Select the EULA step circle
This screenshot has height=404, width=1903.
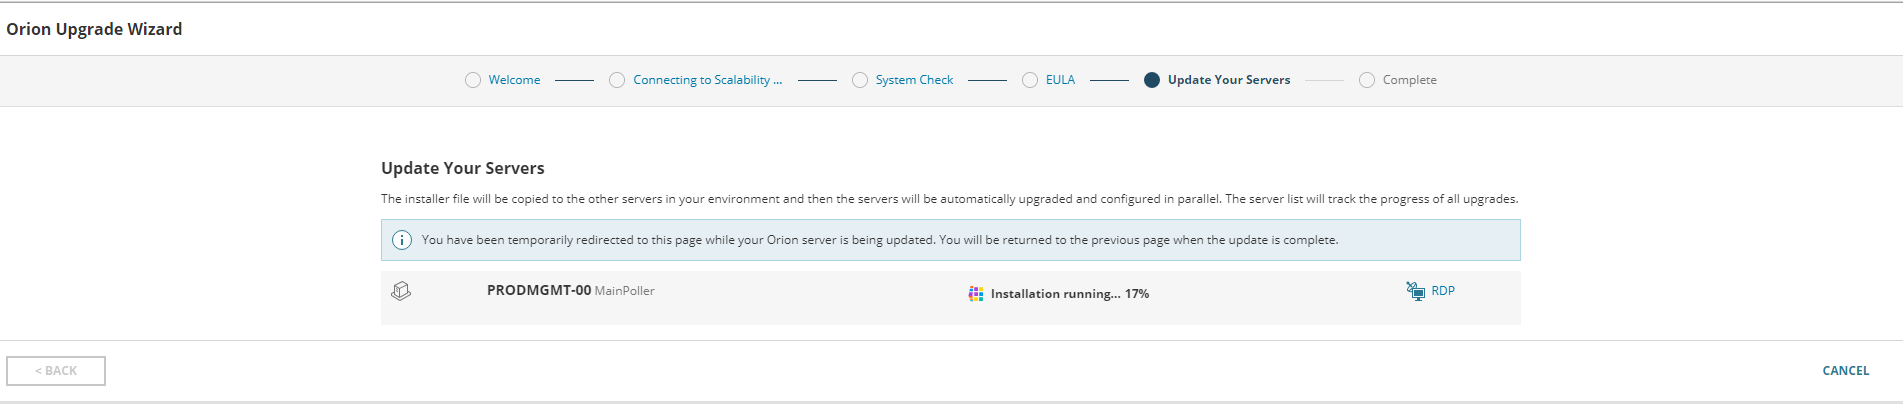pyautogui.click(x=1030, y=80)
